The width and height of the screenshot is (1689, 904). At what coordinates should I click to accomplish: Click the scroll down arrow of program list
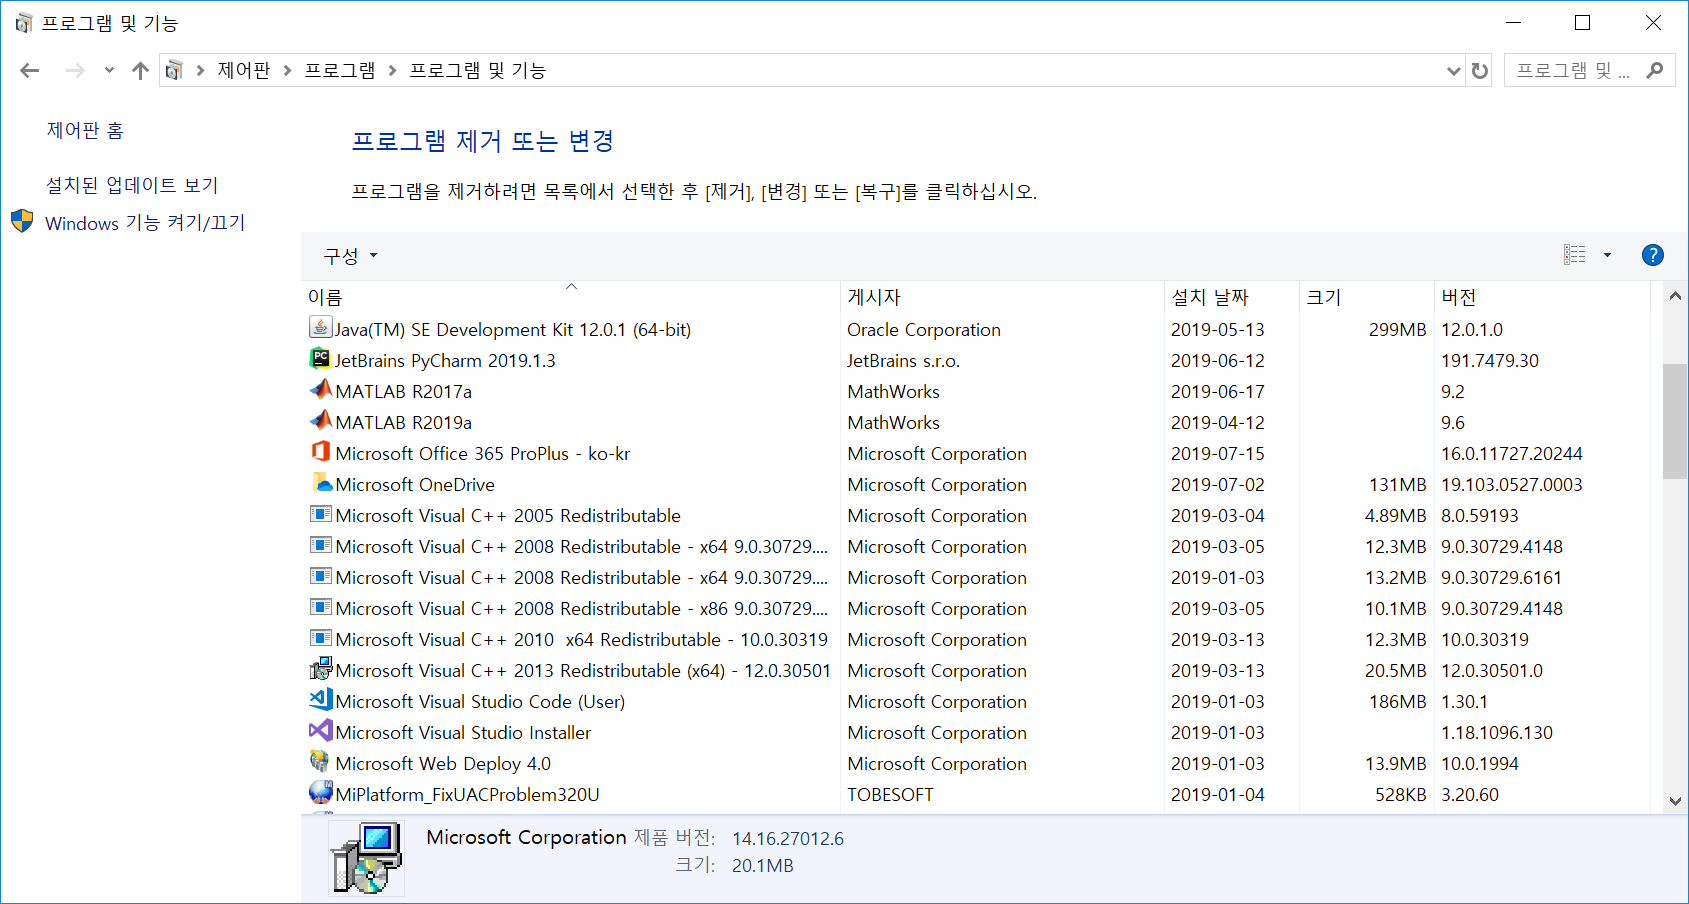(x=1675, y=800)
